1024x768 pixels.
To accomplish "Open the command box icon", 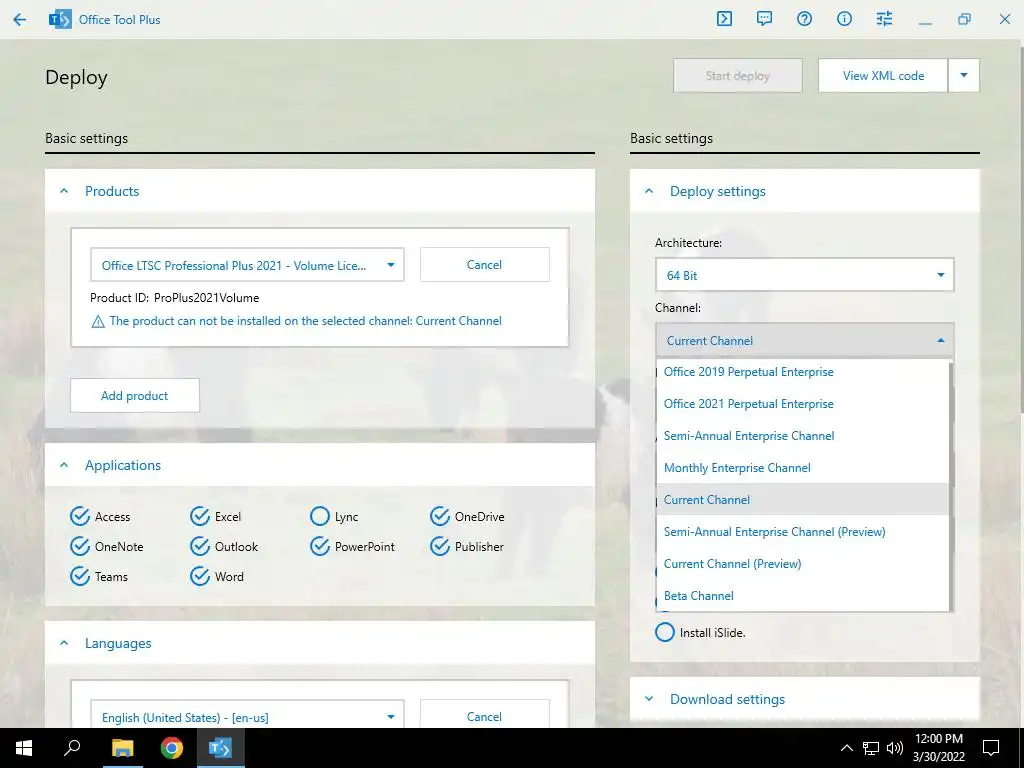I will (724, 19).
